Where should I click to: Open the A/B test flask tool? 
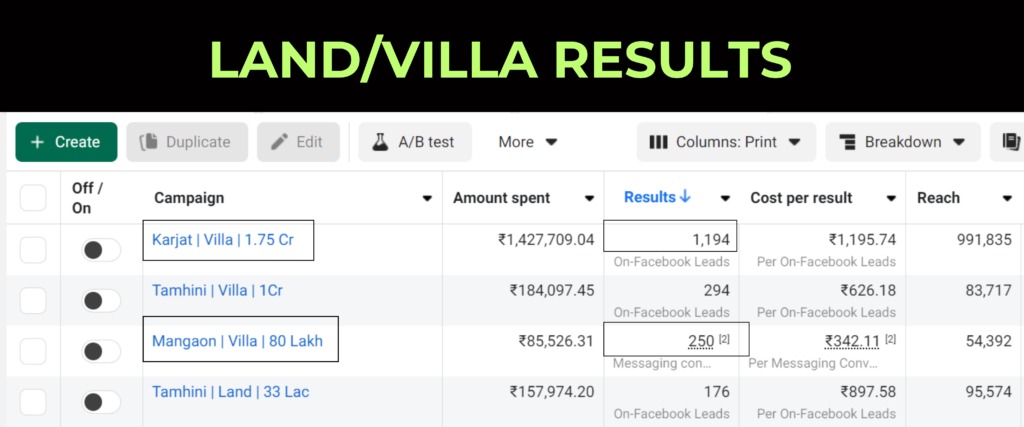tap(414, 142)
